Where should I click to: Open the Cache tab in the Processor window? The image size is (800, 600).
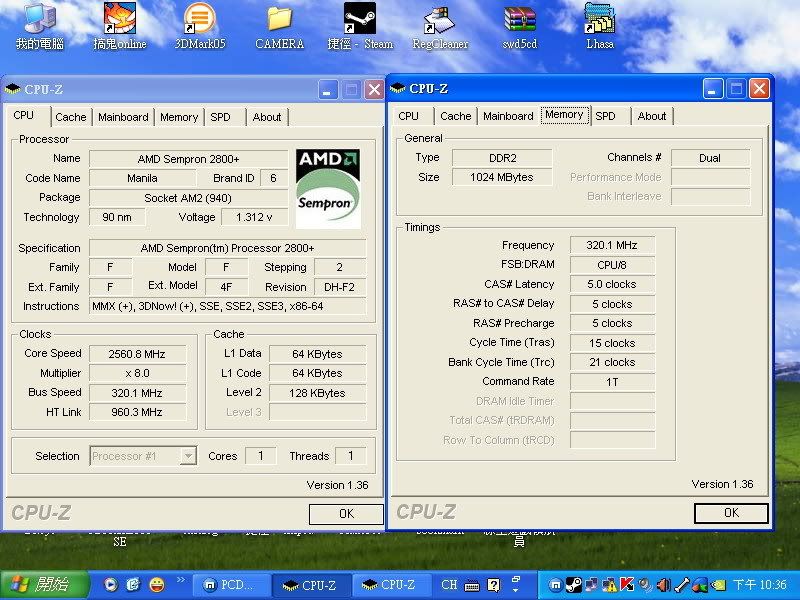coord(70,117)
